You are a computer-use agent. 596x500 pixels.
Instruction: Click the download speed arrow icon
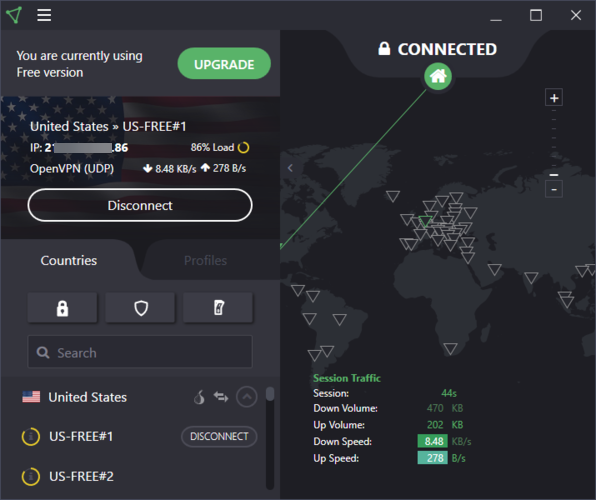(x=147, y=168)
